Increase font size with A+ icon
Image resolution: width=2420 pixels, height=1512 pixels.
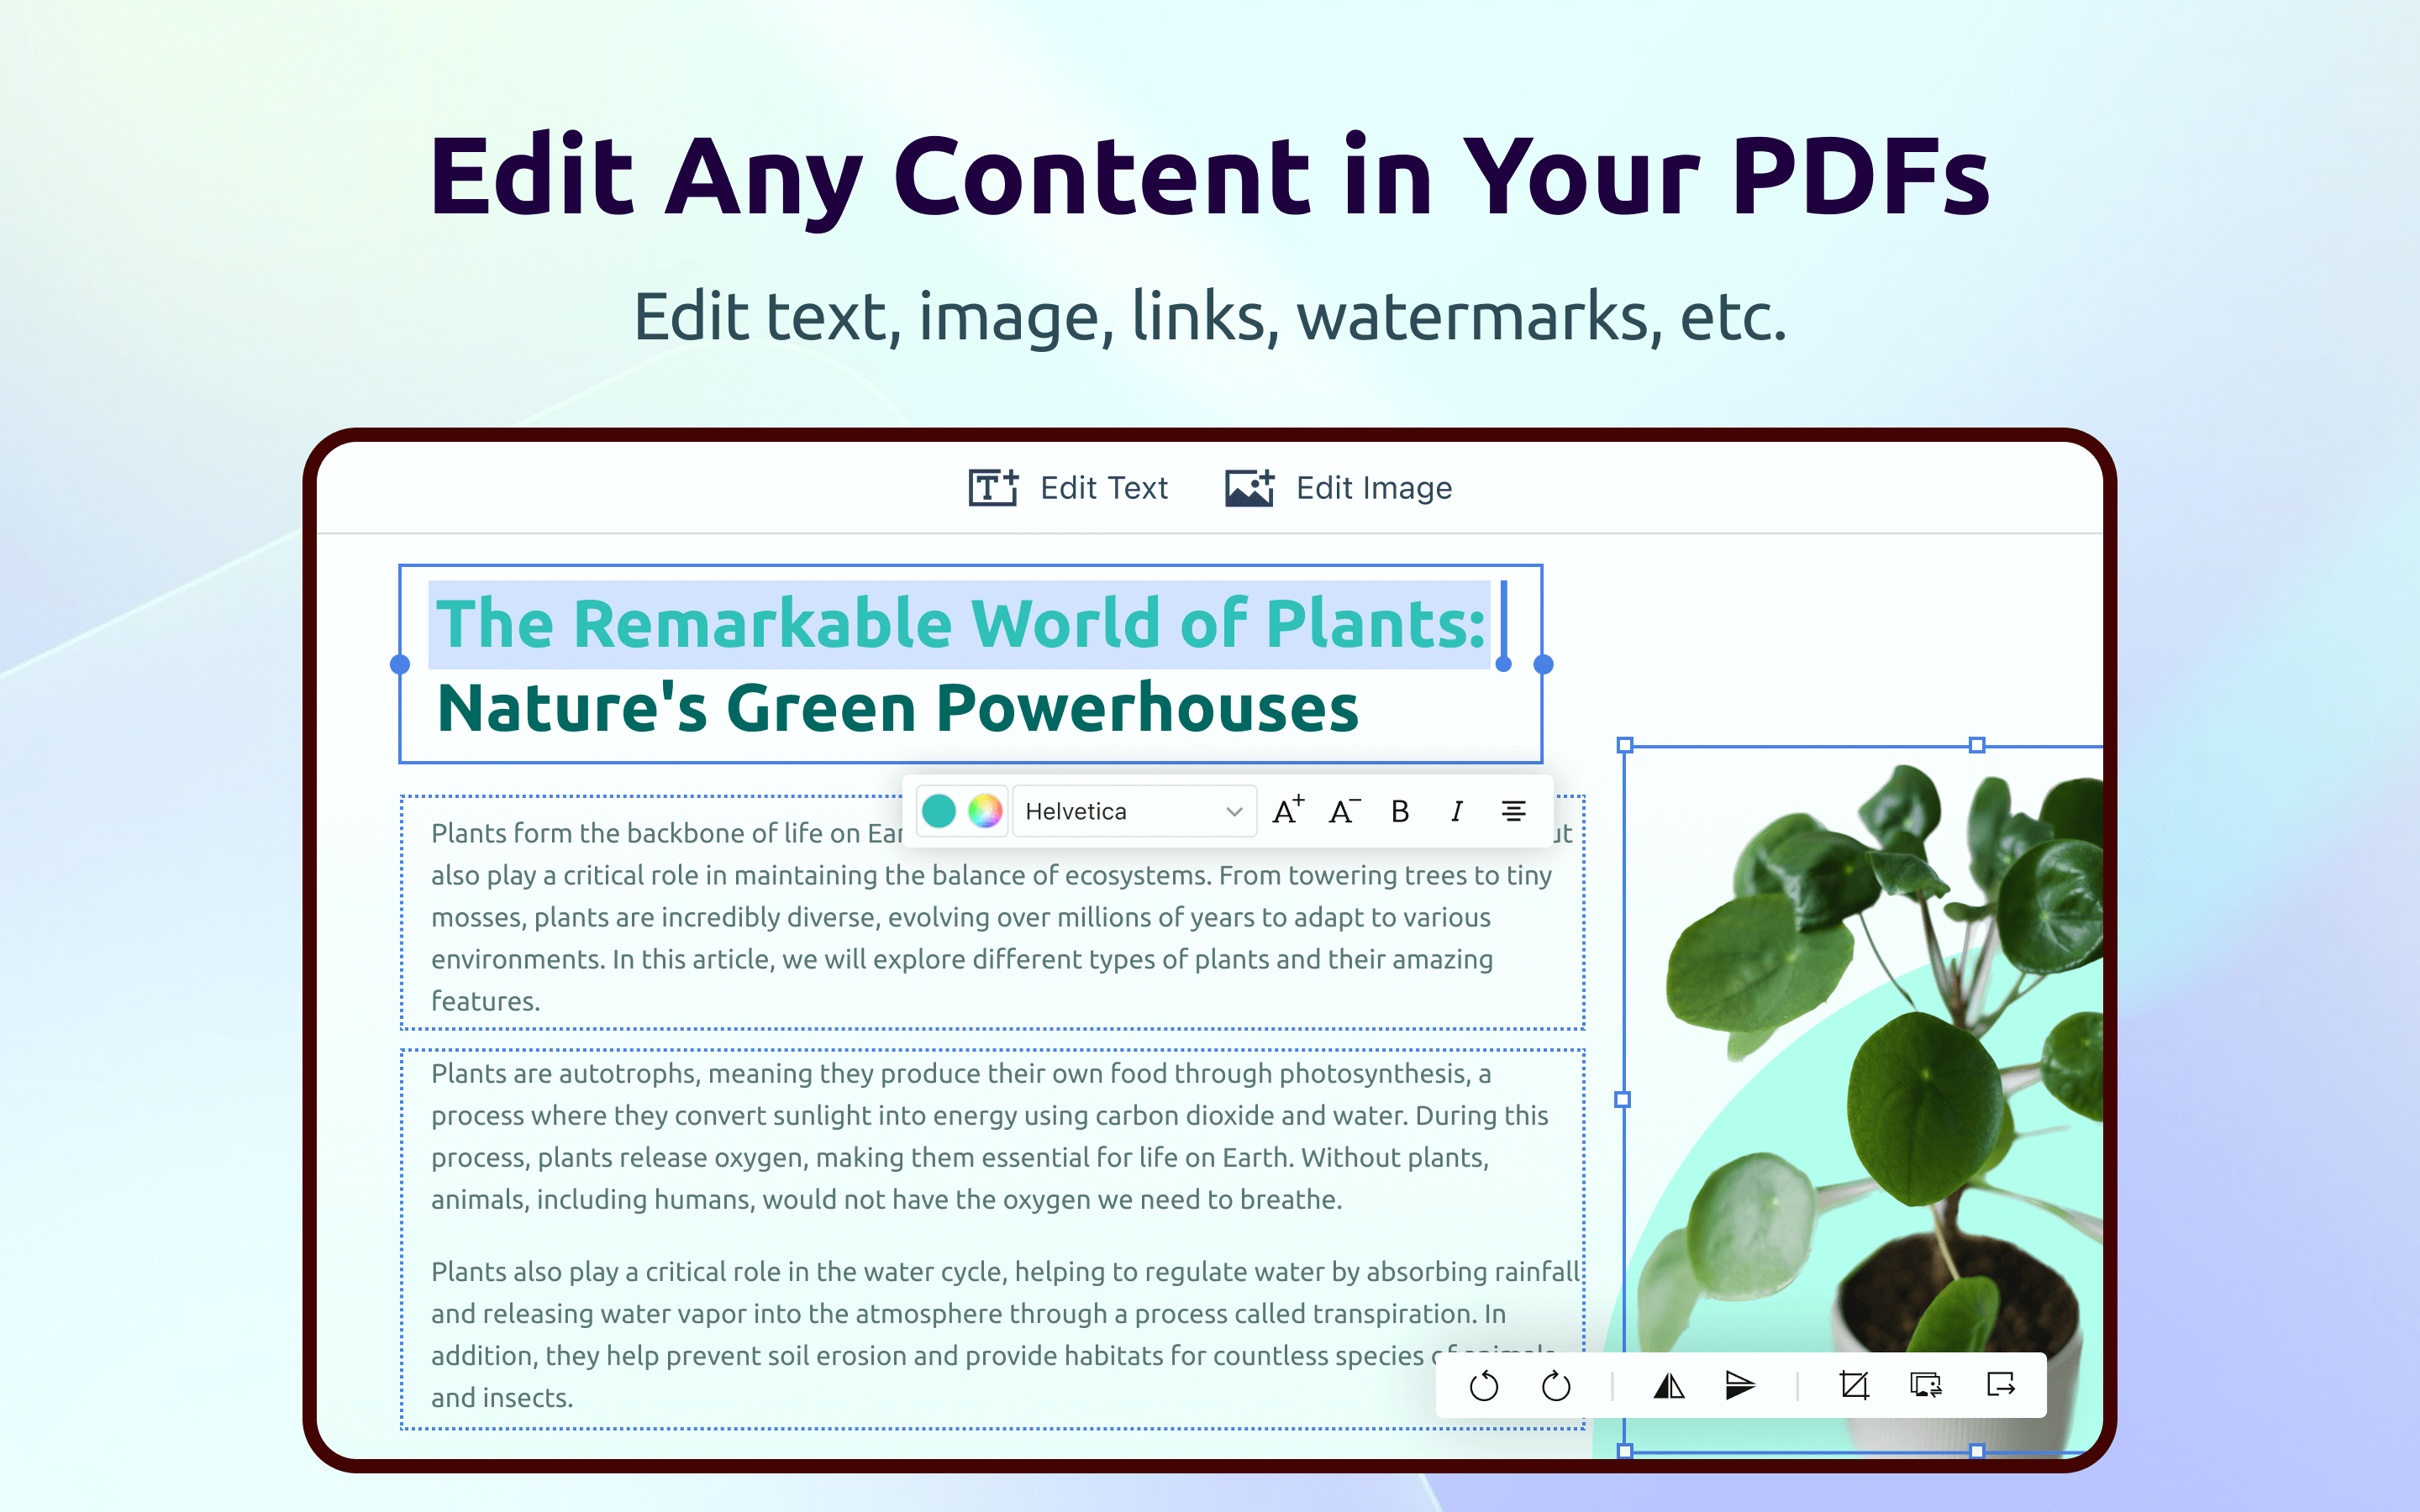[1288, 811]
